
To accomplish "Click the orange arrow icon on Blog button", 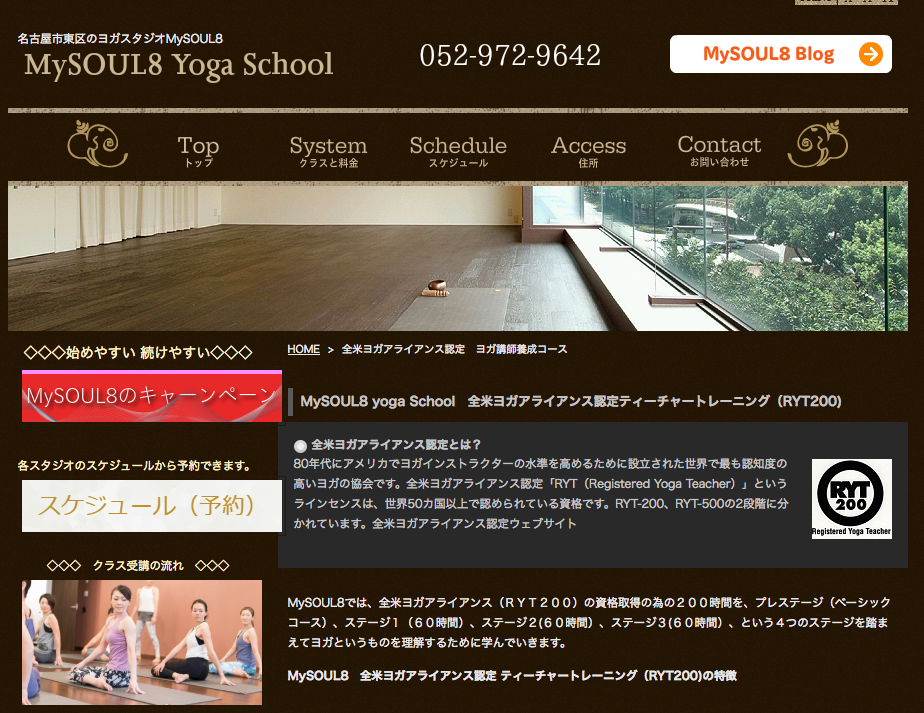I will point(870,54).
